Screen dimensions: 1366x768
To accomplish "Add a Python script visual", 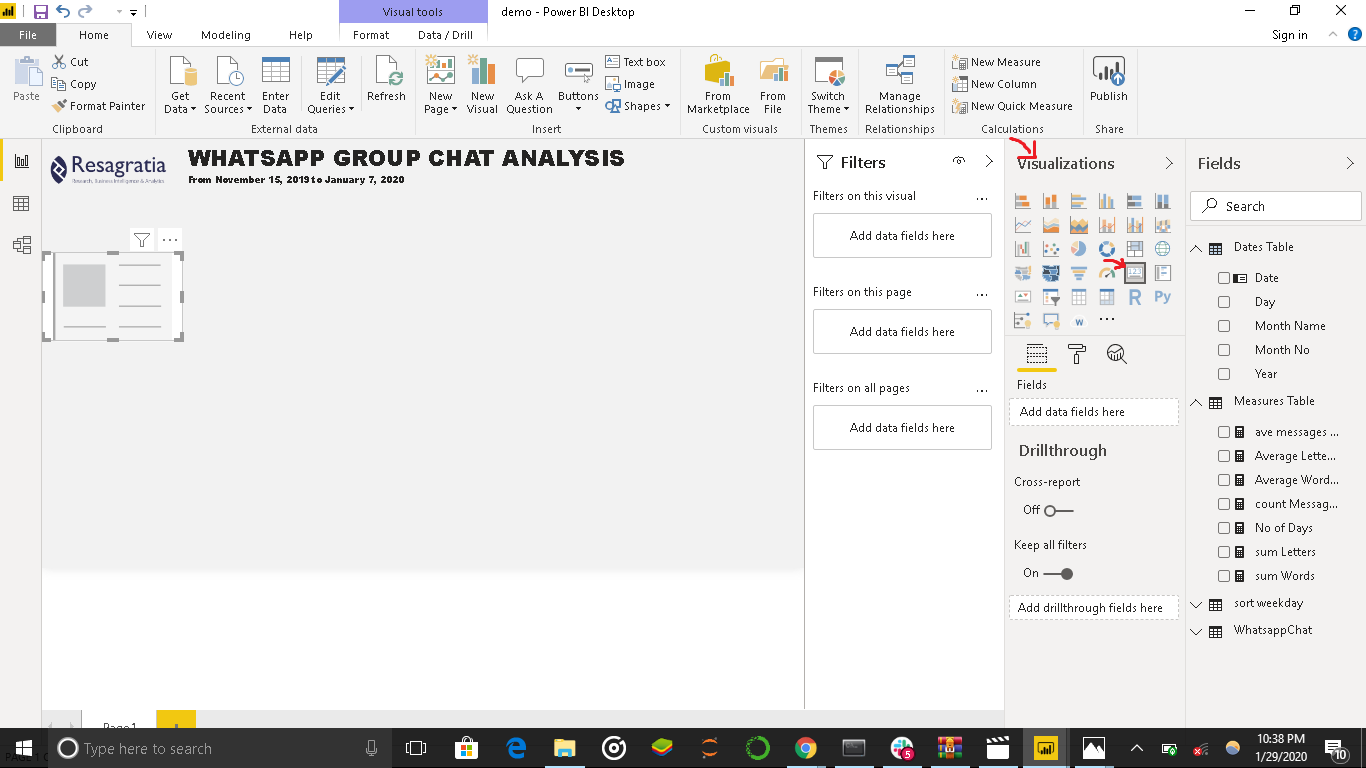I will click(1163, 297).
